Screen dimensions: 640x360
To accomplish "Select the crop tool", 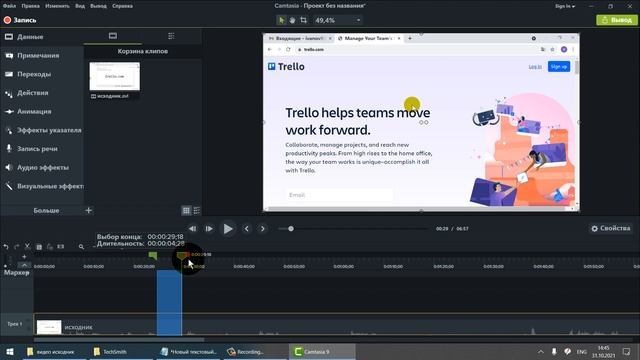I will coord(303,20).
